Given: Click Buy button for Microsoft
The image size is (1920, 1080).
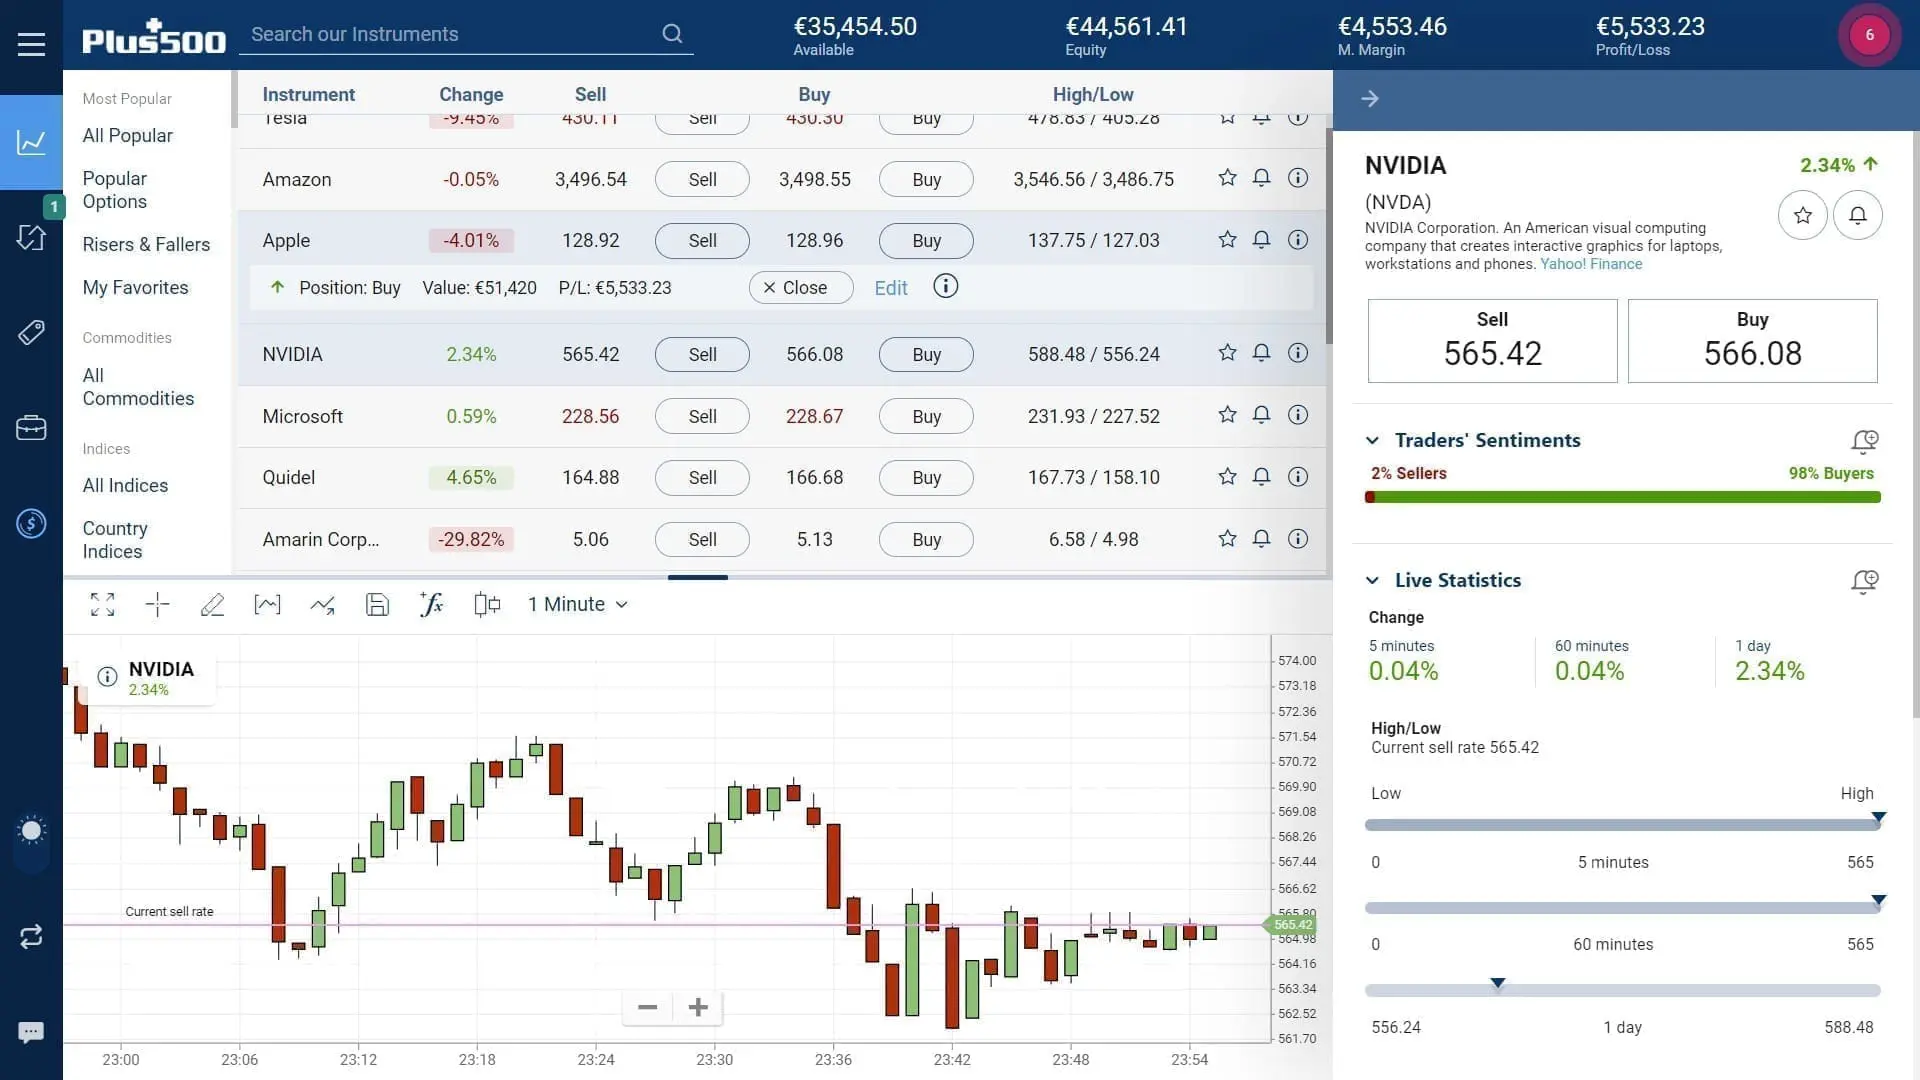Looking at the screenshot, I should [926, 416].
